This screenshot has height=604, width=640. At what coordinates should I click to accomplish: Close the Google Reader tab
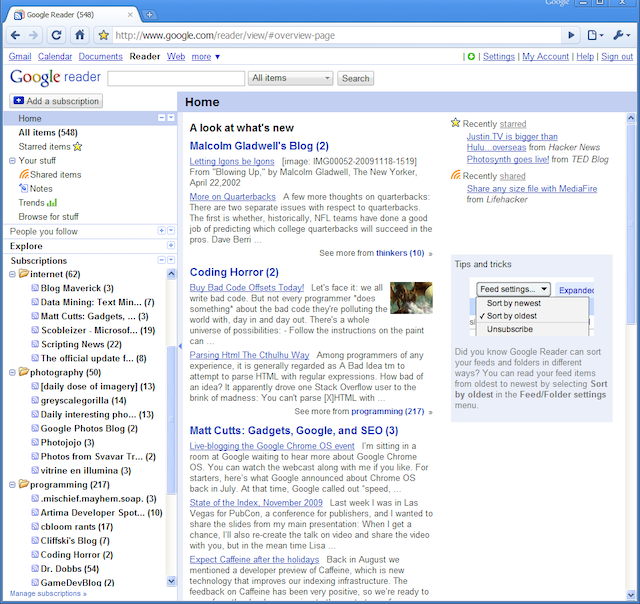[130, 15]
